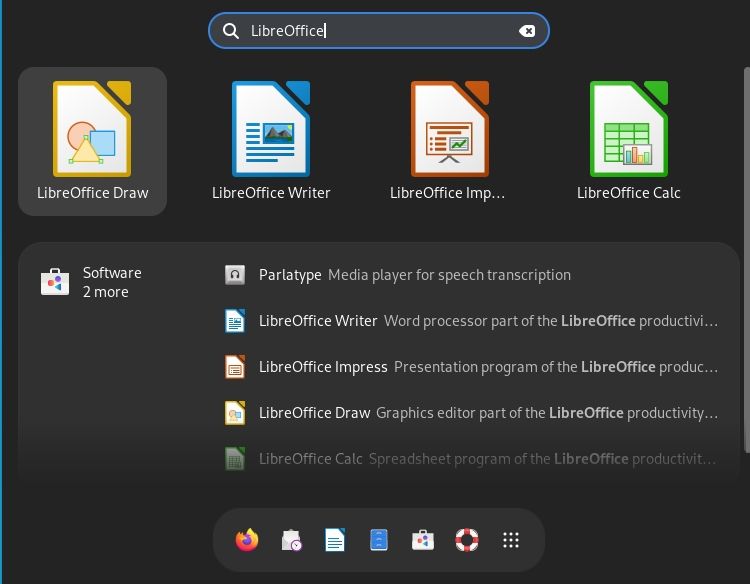Select the Parlatype software result

coord(471,275)
